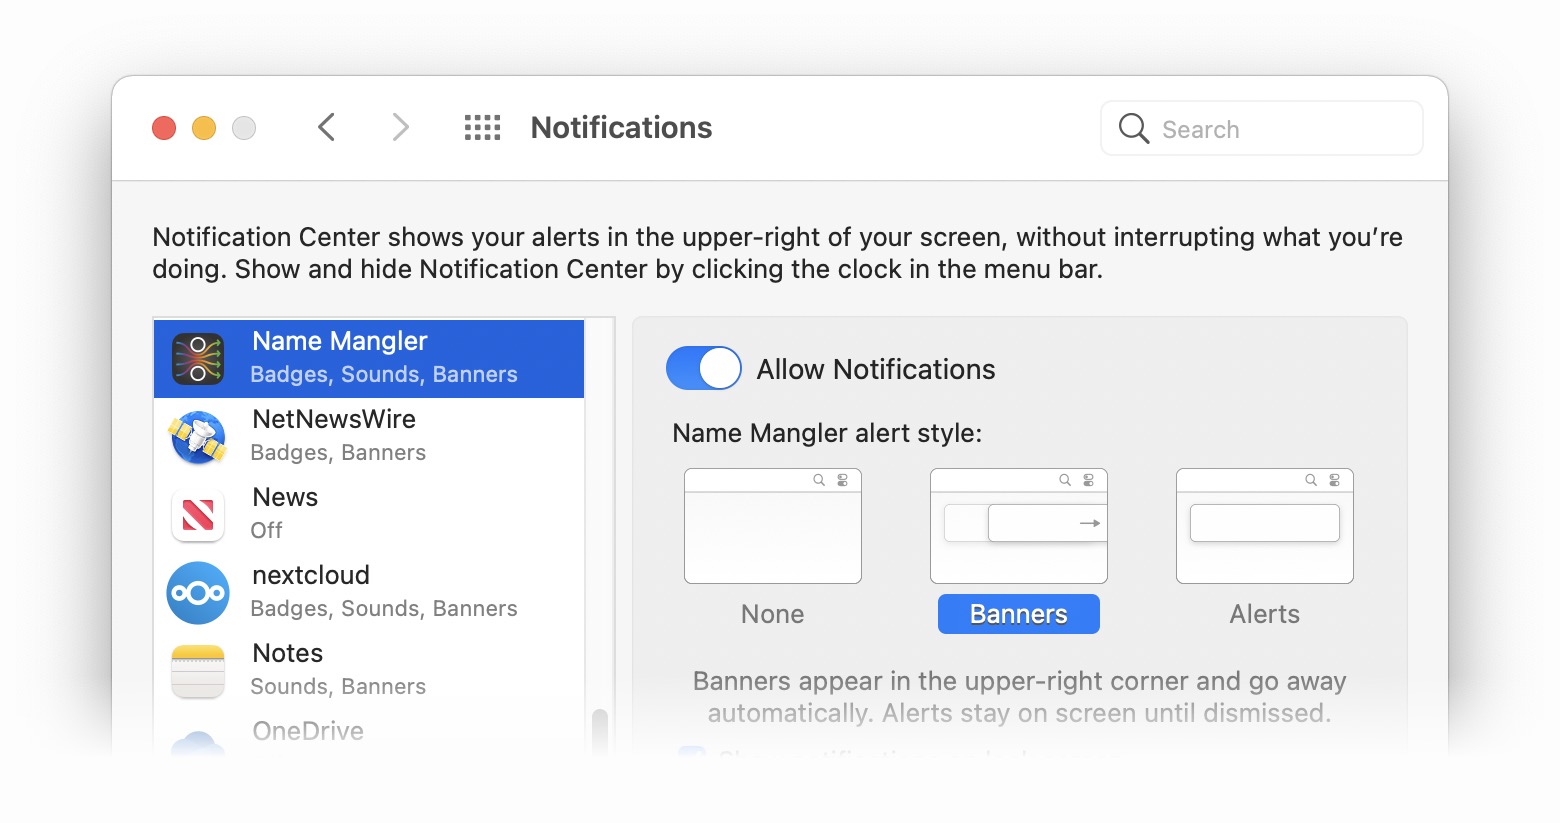
Task: Click the NetNewsWire satellite icon
Action: tap(198, 437)
